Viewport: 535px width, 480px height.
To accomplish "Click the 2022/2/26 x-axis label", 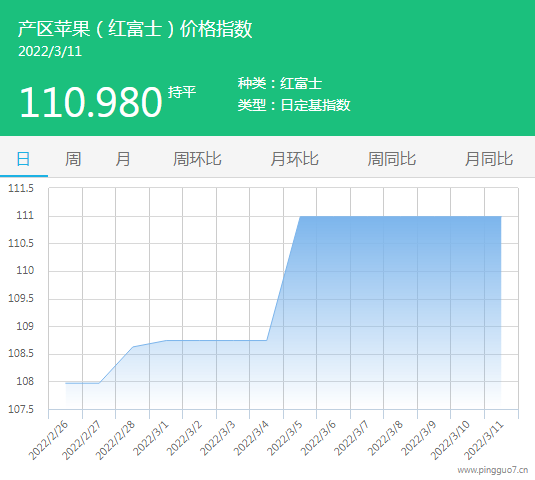I will pos(48,440).
